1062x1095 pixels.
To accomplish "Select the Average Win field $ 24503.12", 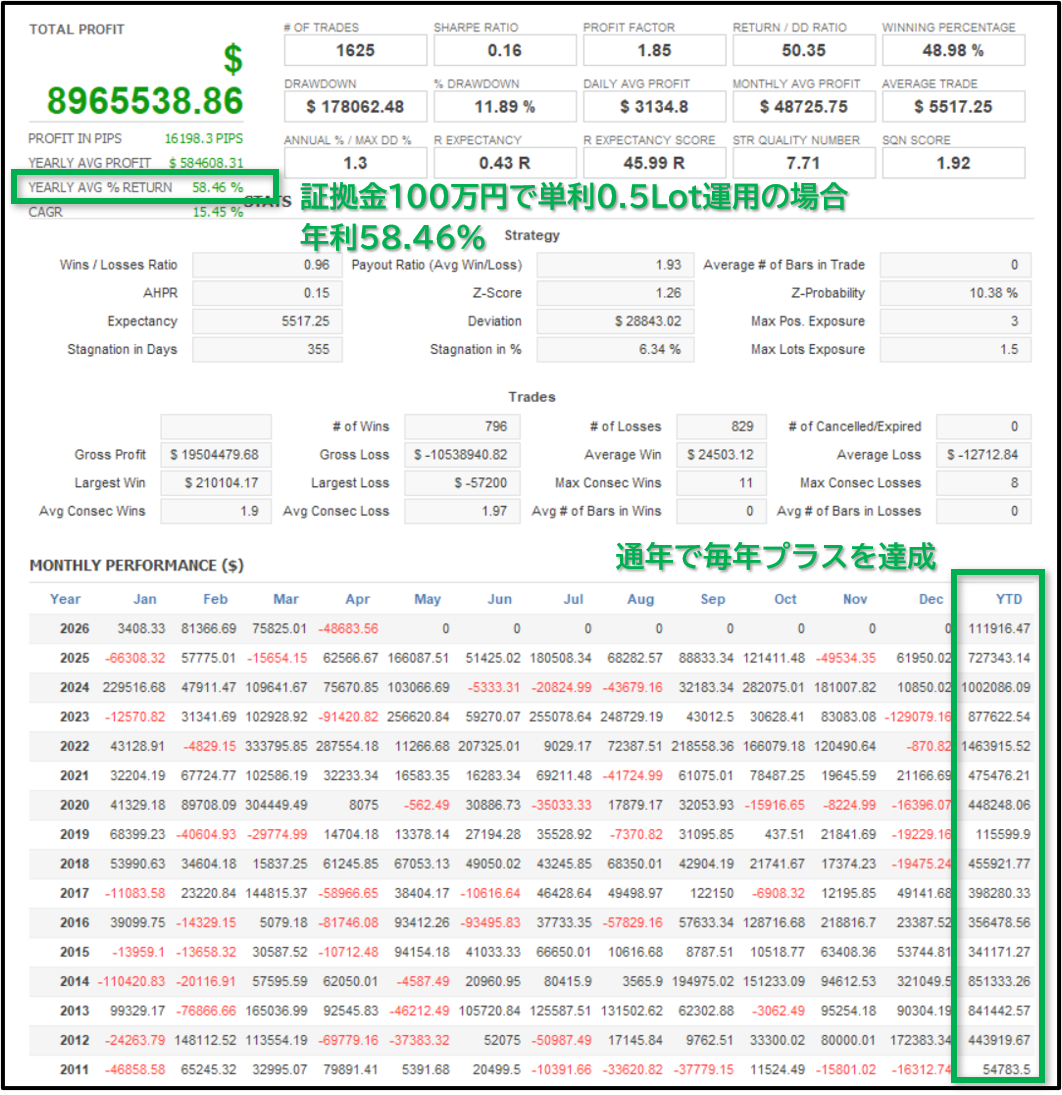I will pyautogui.click(x=721, y=455).
